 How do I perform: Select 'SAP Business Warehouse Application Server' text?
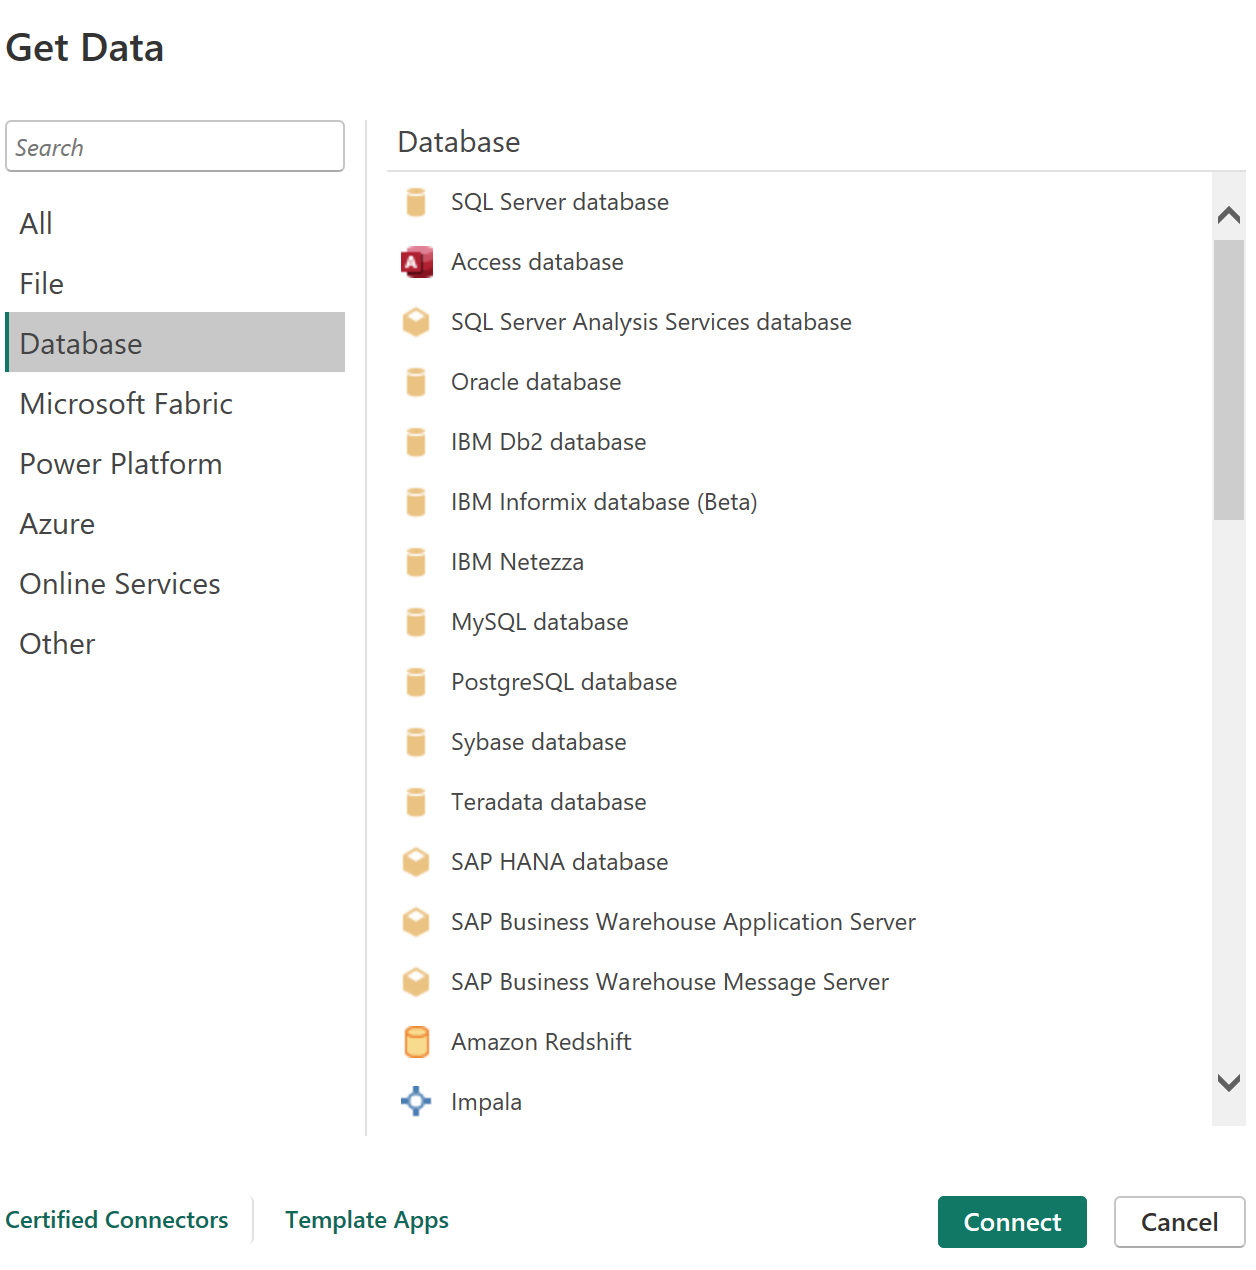[683, 922]
